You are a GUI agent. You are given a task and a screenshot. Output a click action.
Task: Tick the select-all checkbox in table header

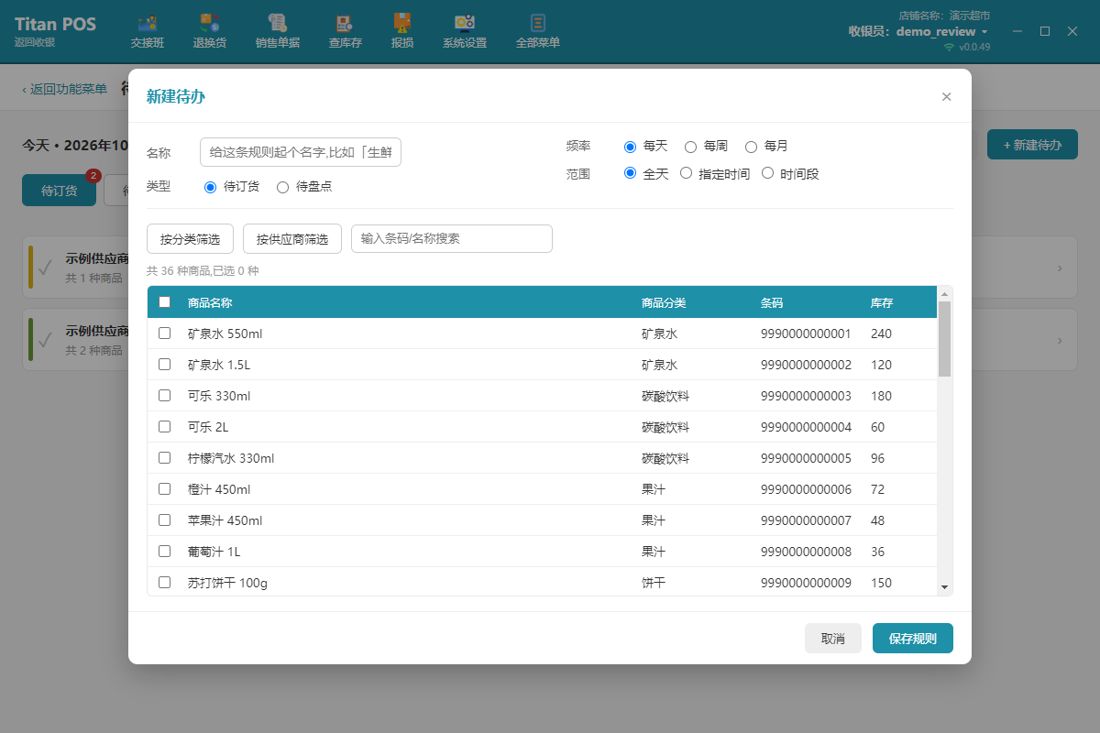164,302
